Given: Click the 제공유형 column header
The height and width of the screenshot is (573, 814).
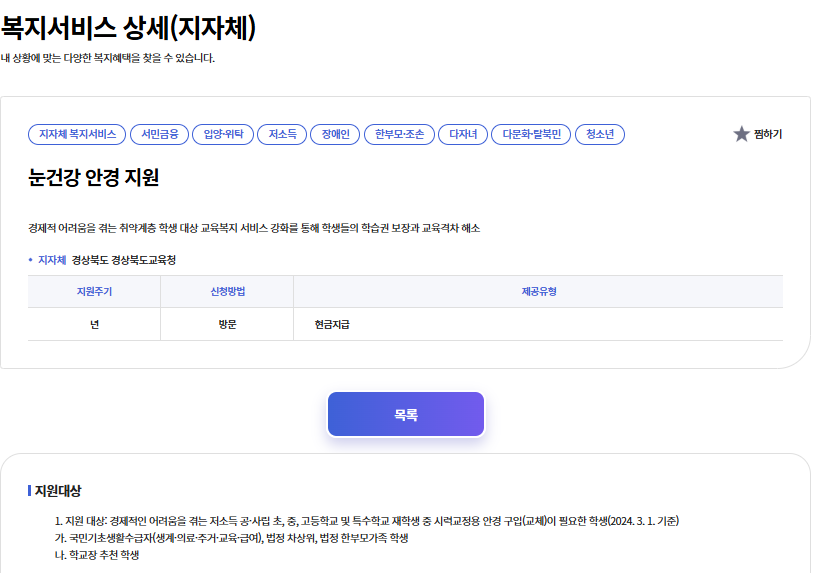Looking at the screenshot, I should (x=538, y=292).
